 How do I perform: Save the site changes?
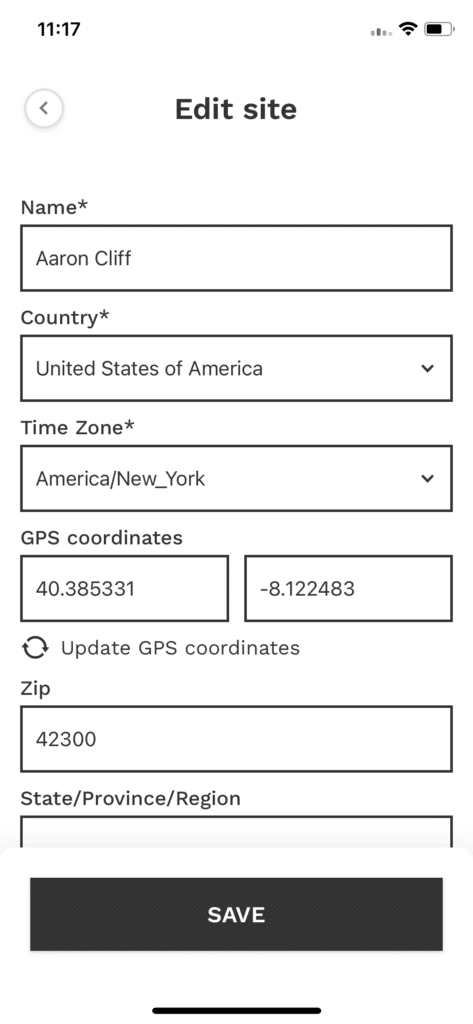(x=236, y=914)
